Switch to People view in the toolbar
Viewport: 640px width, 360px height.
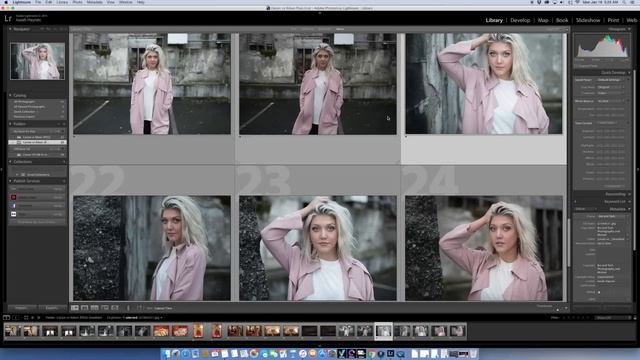115,308
